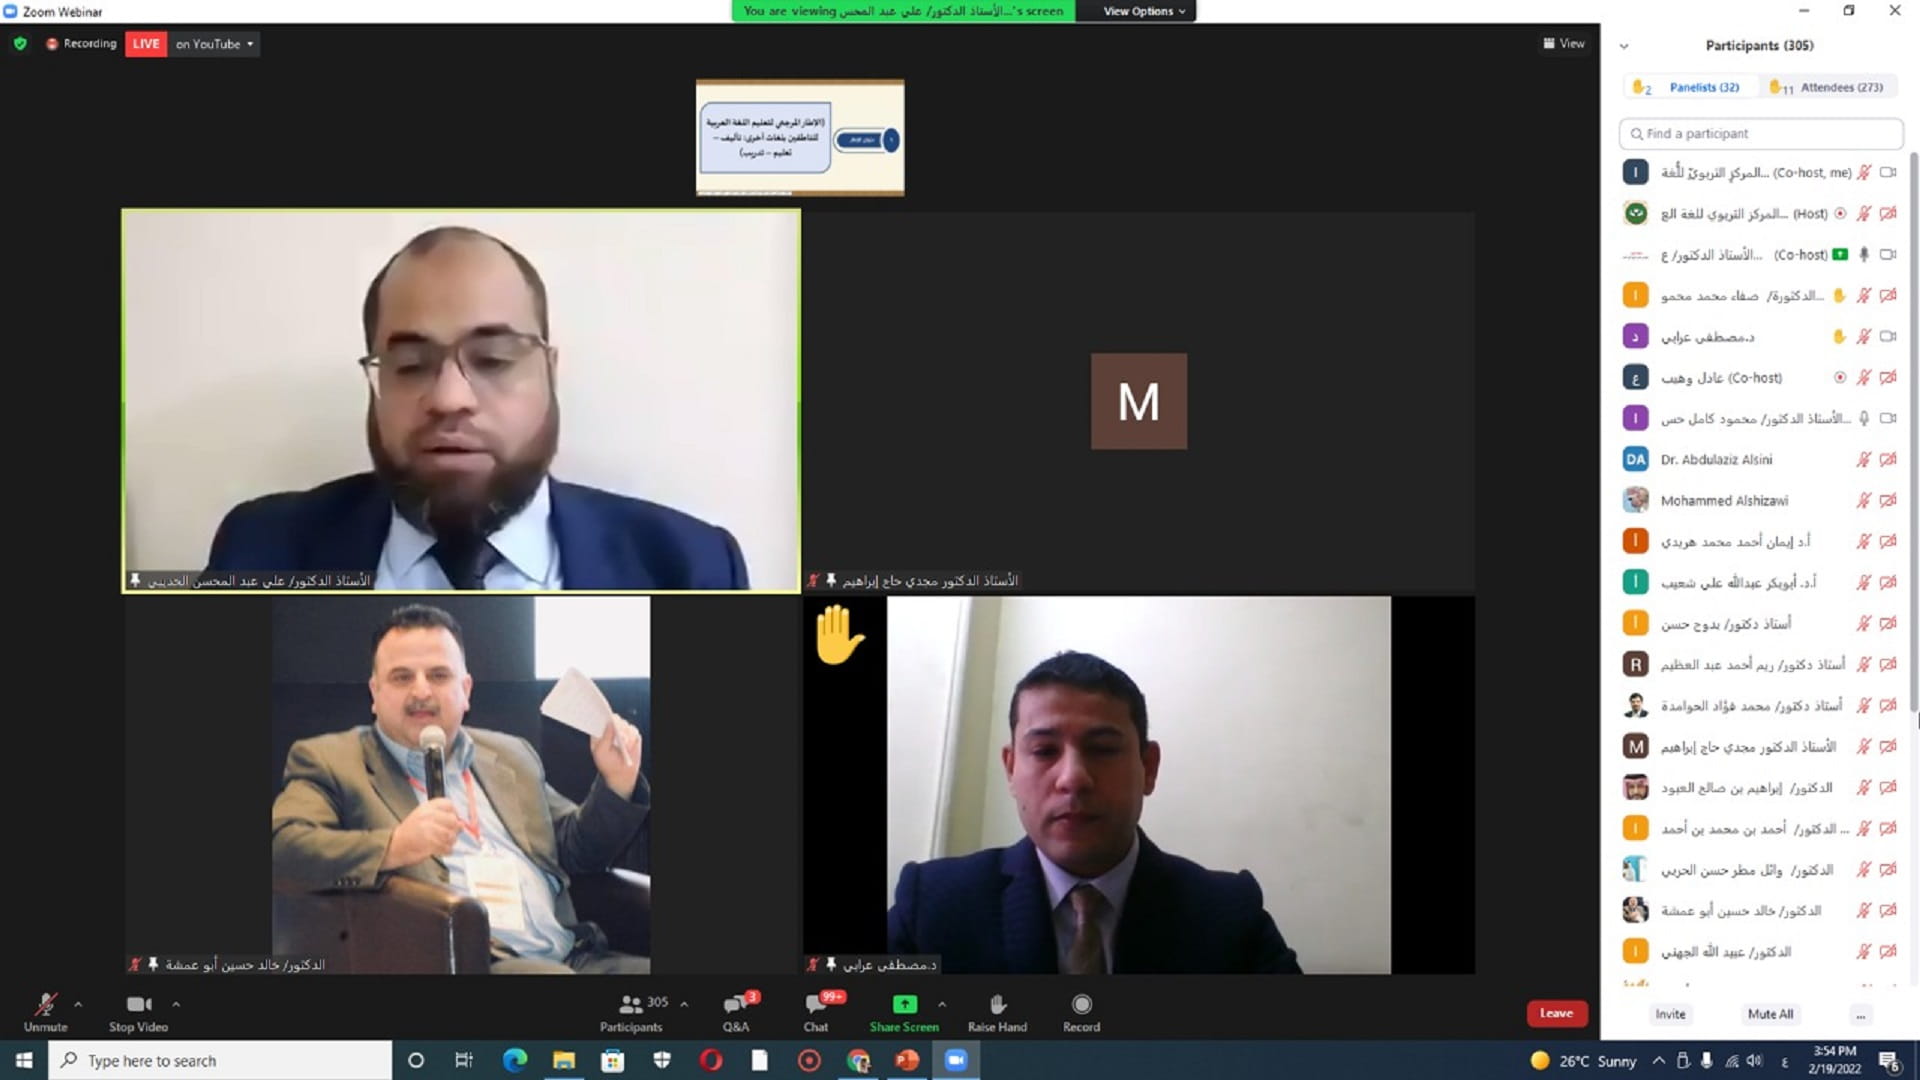Click the Unmute microphone icon
The height and width of the screenshot is (1080, 1920).
pyautogui.click(x=44, y=1004)
